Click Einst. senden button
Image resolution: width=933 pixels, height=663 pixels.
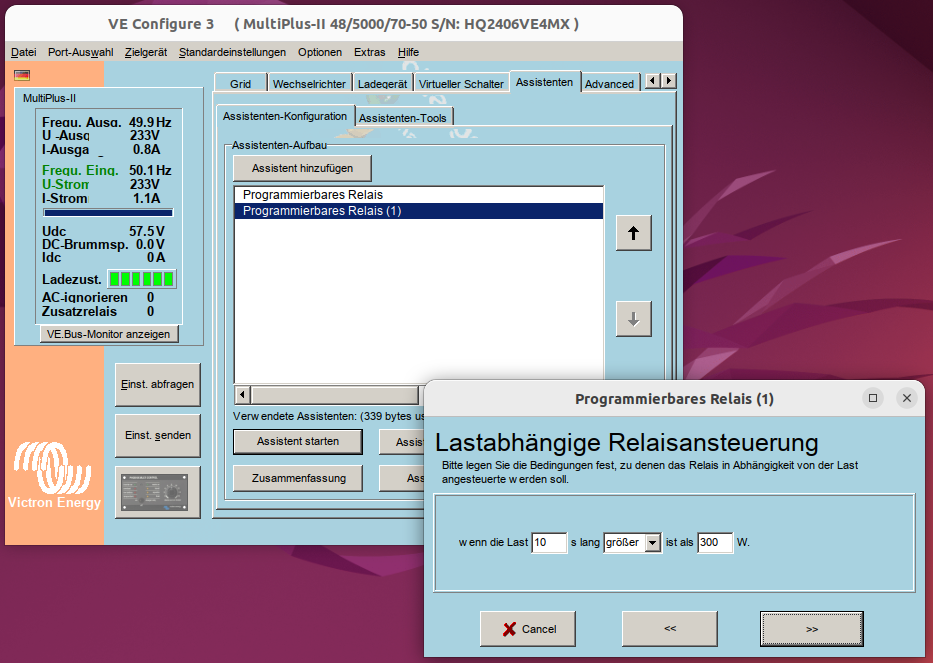tap(158, 436)
